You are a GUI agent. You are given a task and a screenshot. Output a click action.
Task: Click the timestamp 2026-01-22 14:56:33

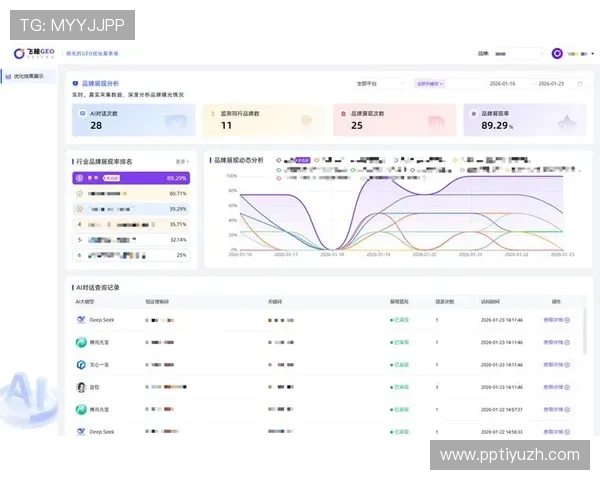(x=502, y=432)
